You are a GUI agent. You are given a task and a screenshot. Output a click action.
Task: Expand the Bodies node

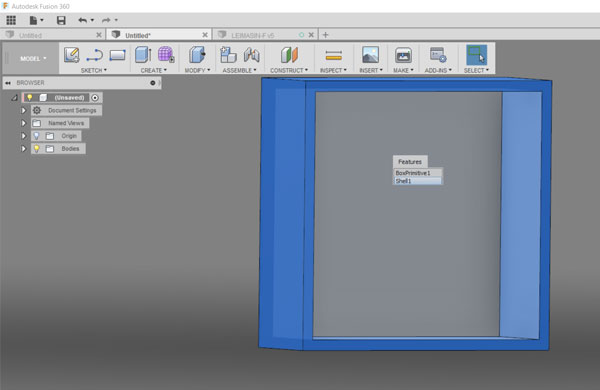click(23, 148)
